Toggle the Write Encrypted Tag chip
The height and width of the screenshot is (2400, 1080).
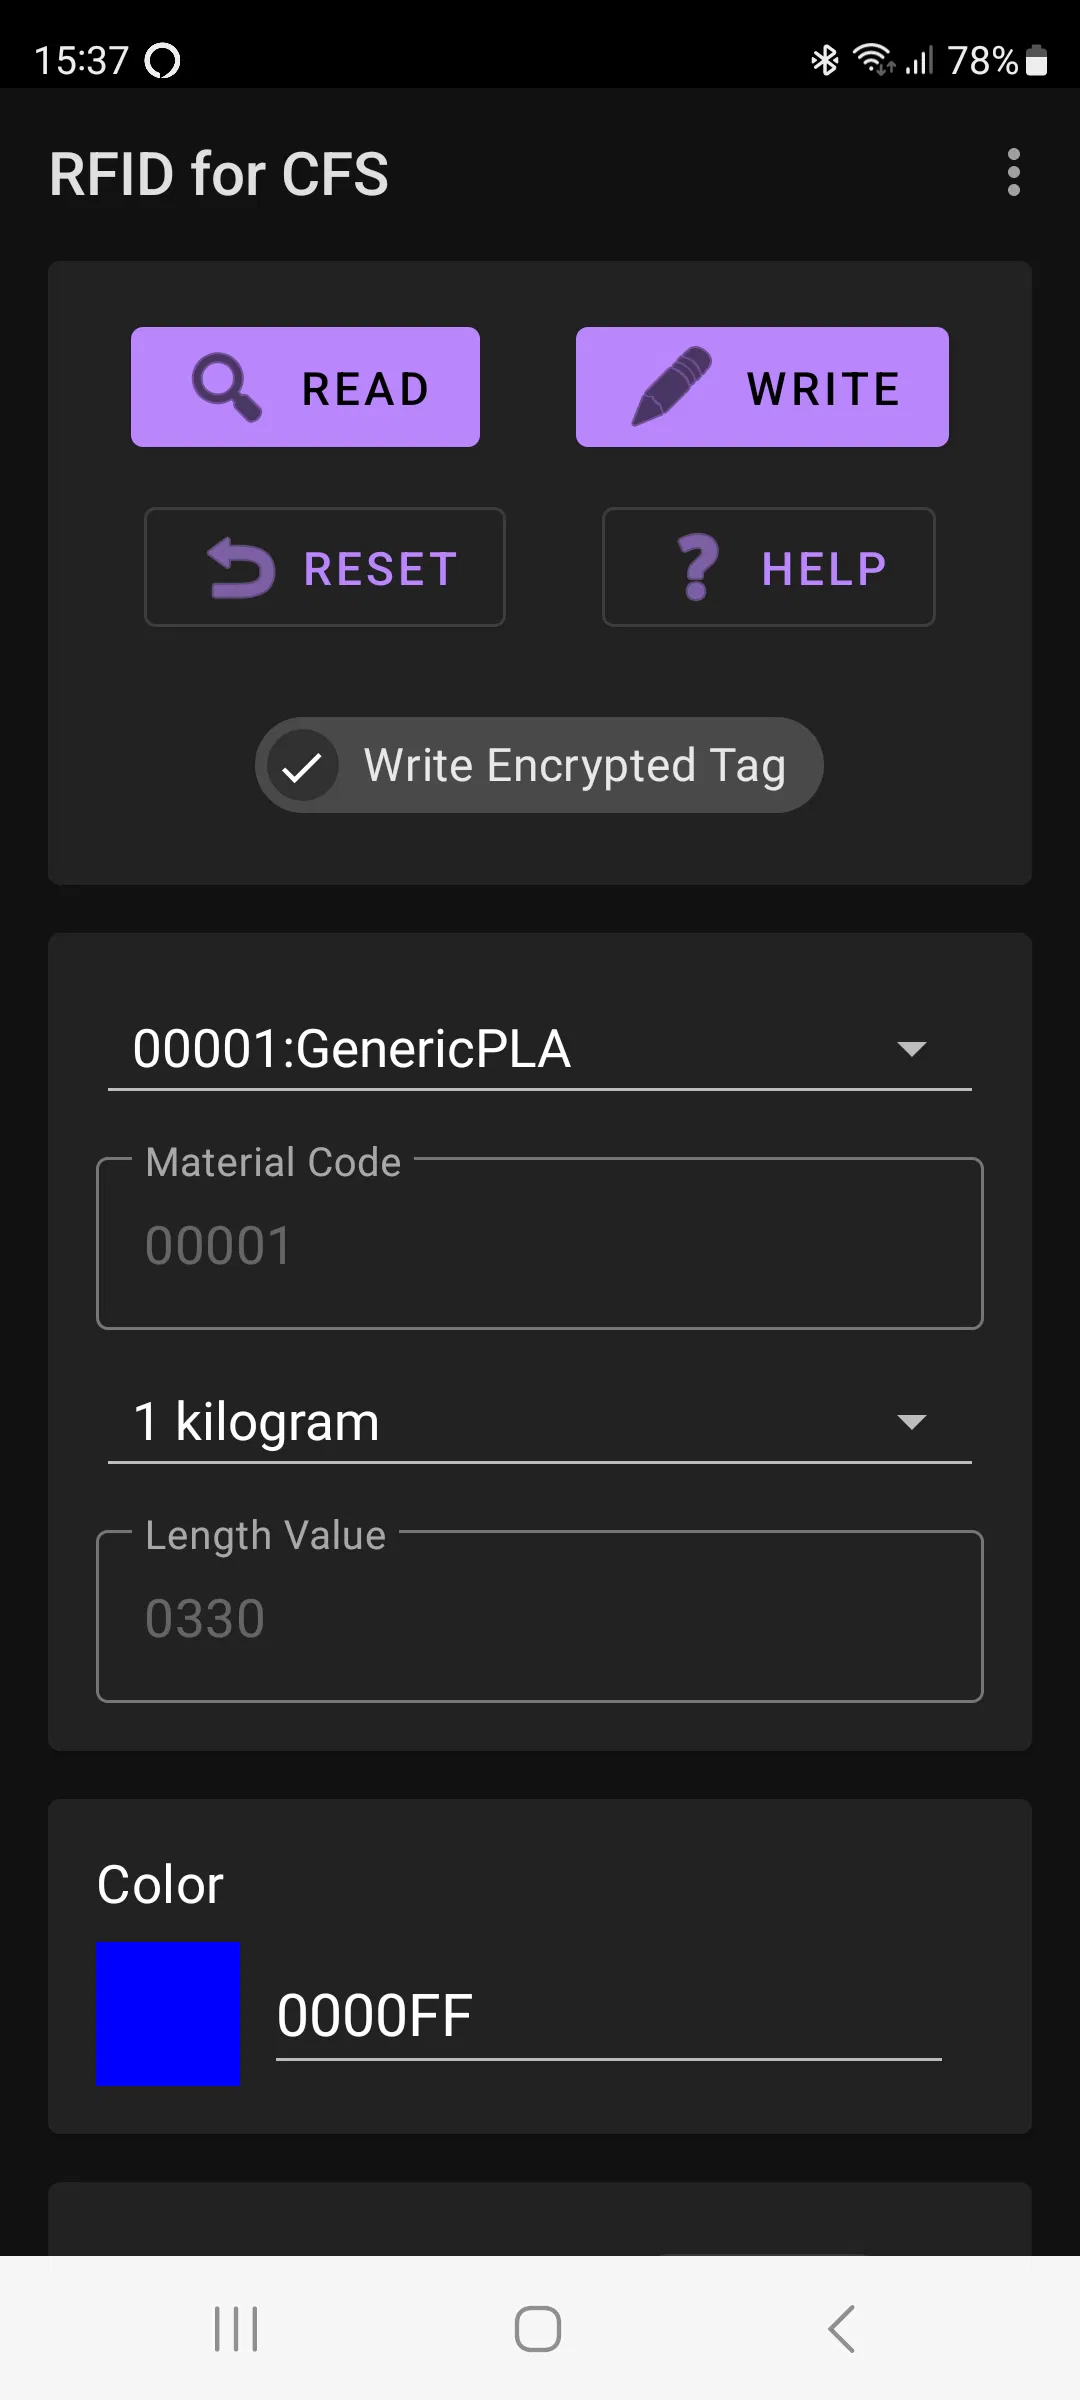click(x=574, y=766)
